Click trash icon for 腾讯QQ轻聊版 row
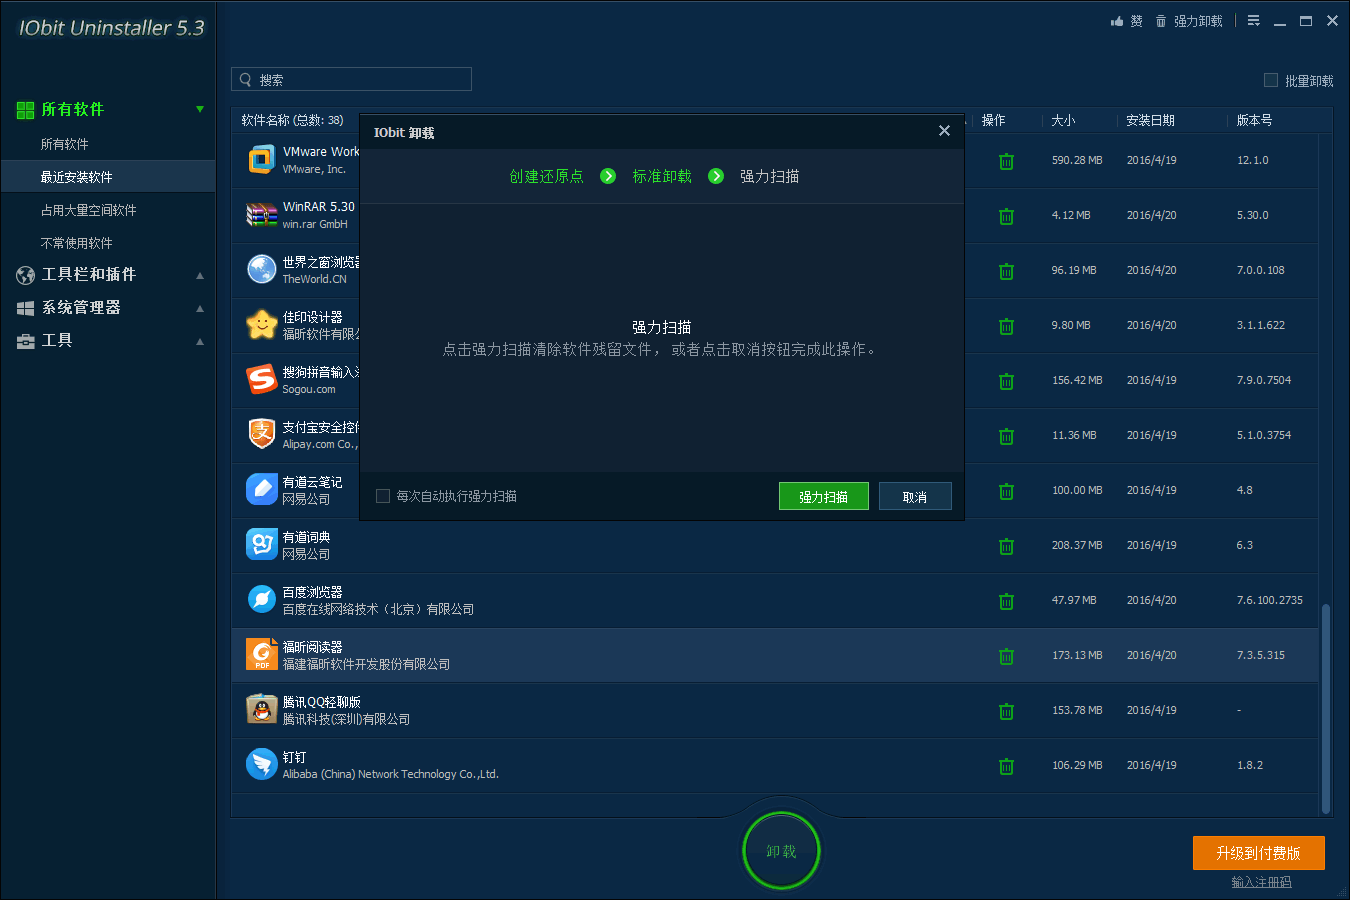The height and width of the screenshot is (900, 1350). coord(1006,711)
